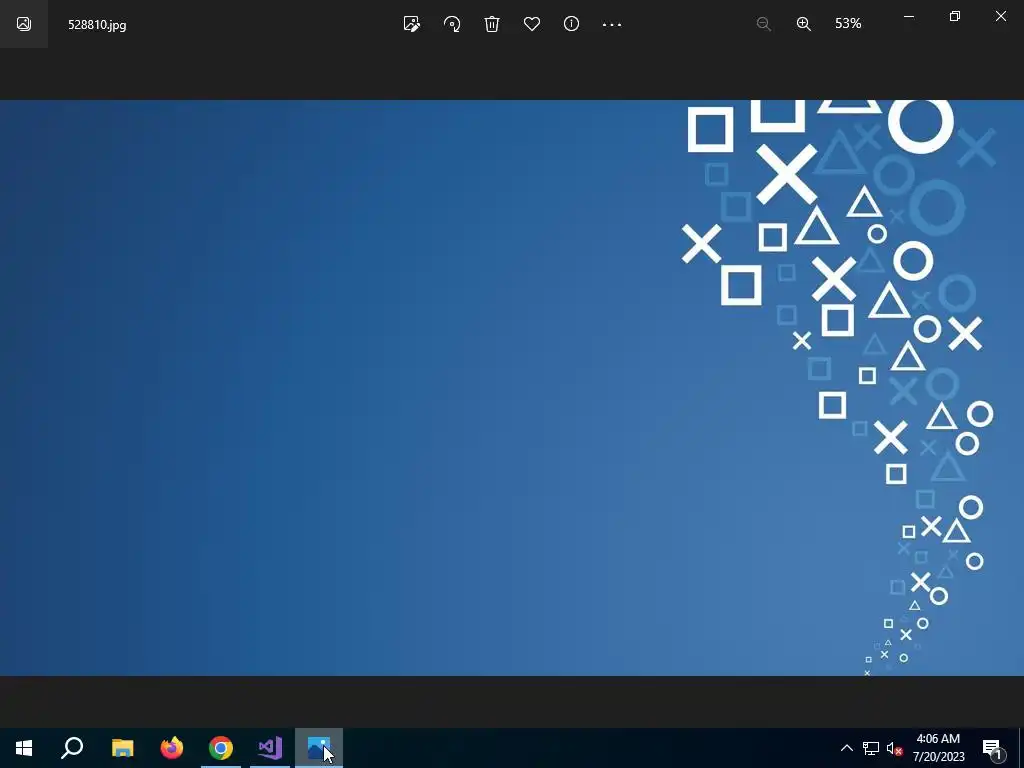Open the photo collection icon
The height and width of the screenshot is (768, 1024).
(24, 24)
